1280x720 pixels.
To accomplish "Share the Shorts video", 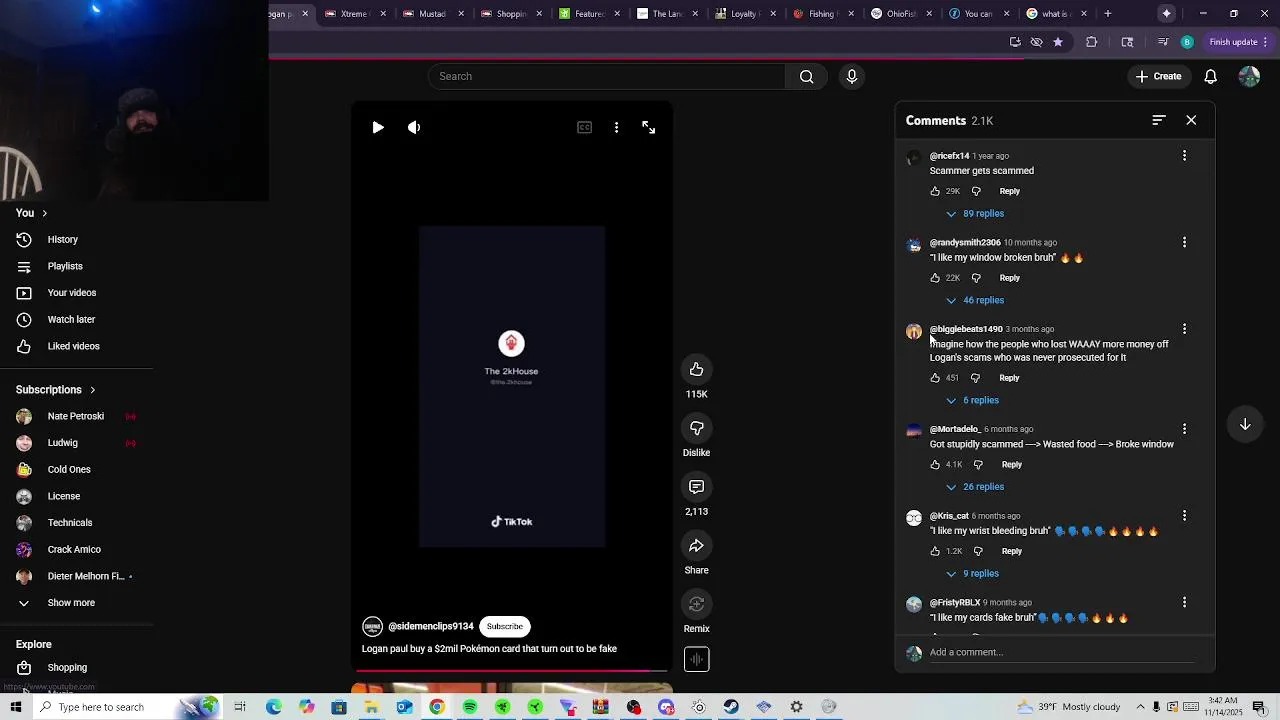I will coord(697,545).
